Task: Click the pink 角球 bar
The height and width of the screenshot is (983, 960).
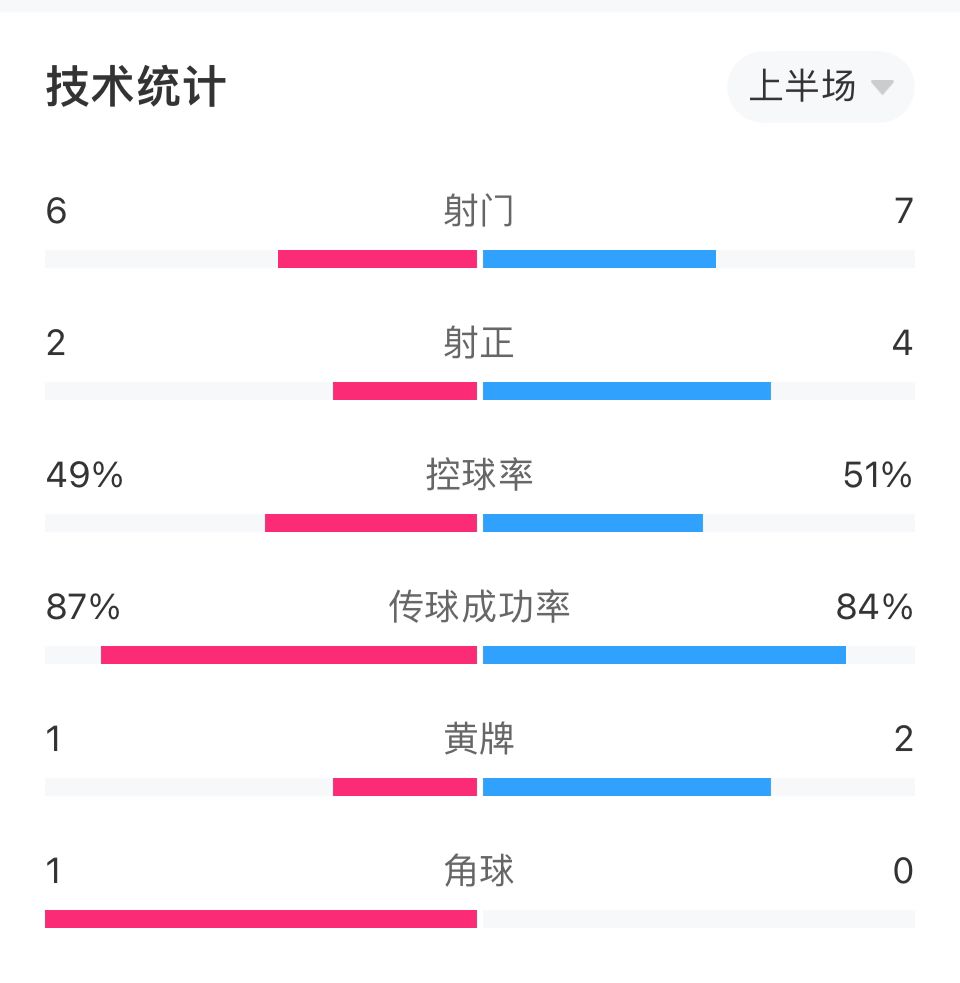Action: [x=261, y=919]
